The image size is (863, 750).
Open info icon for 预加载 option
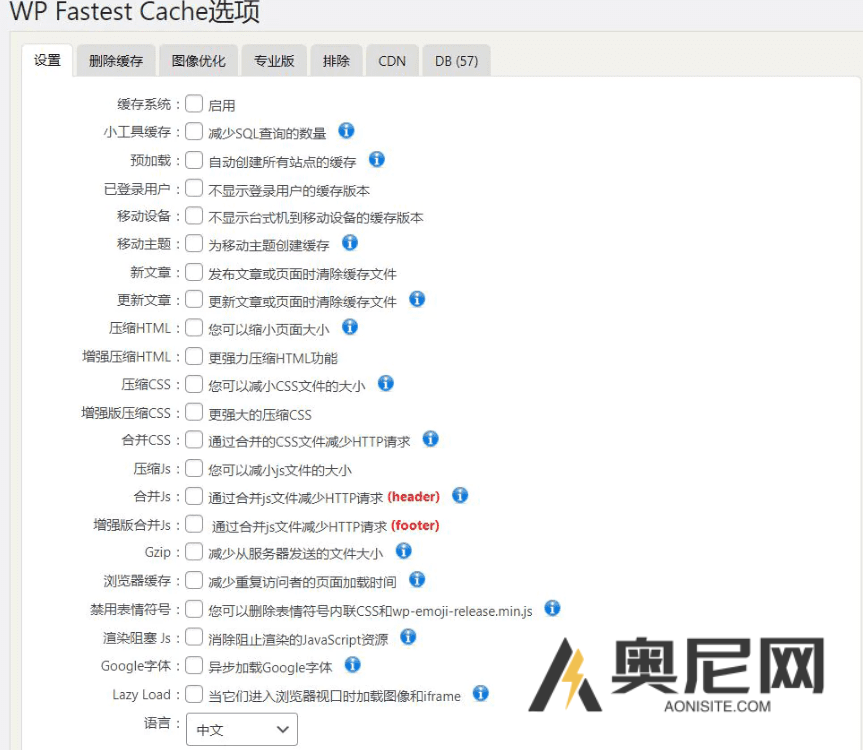click(x=376, y=160)
